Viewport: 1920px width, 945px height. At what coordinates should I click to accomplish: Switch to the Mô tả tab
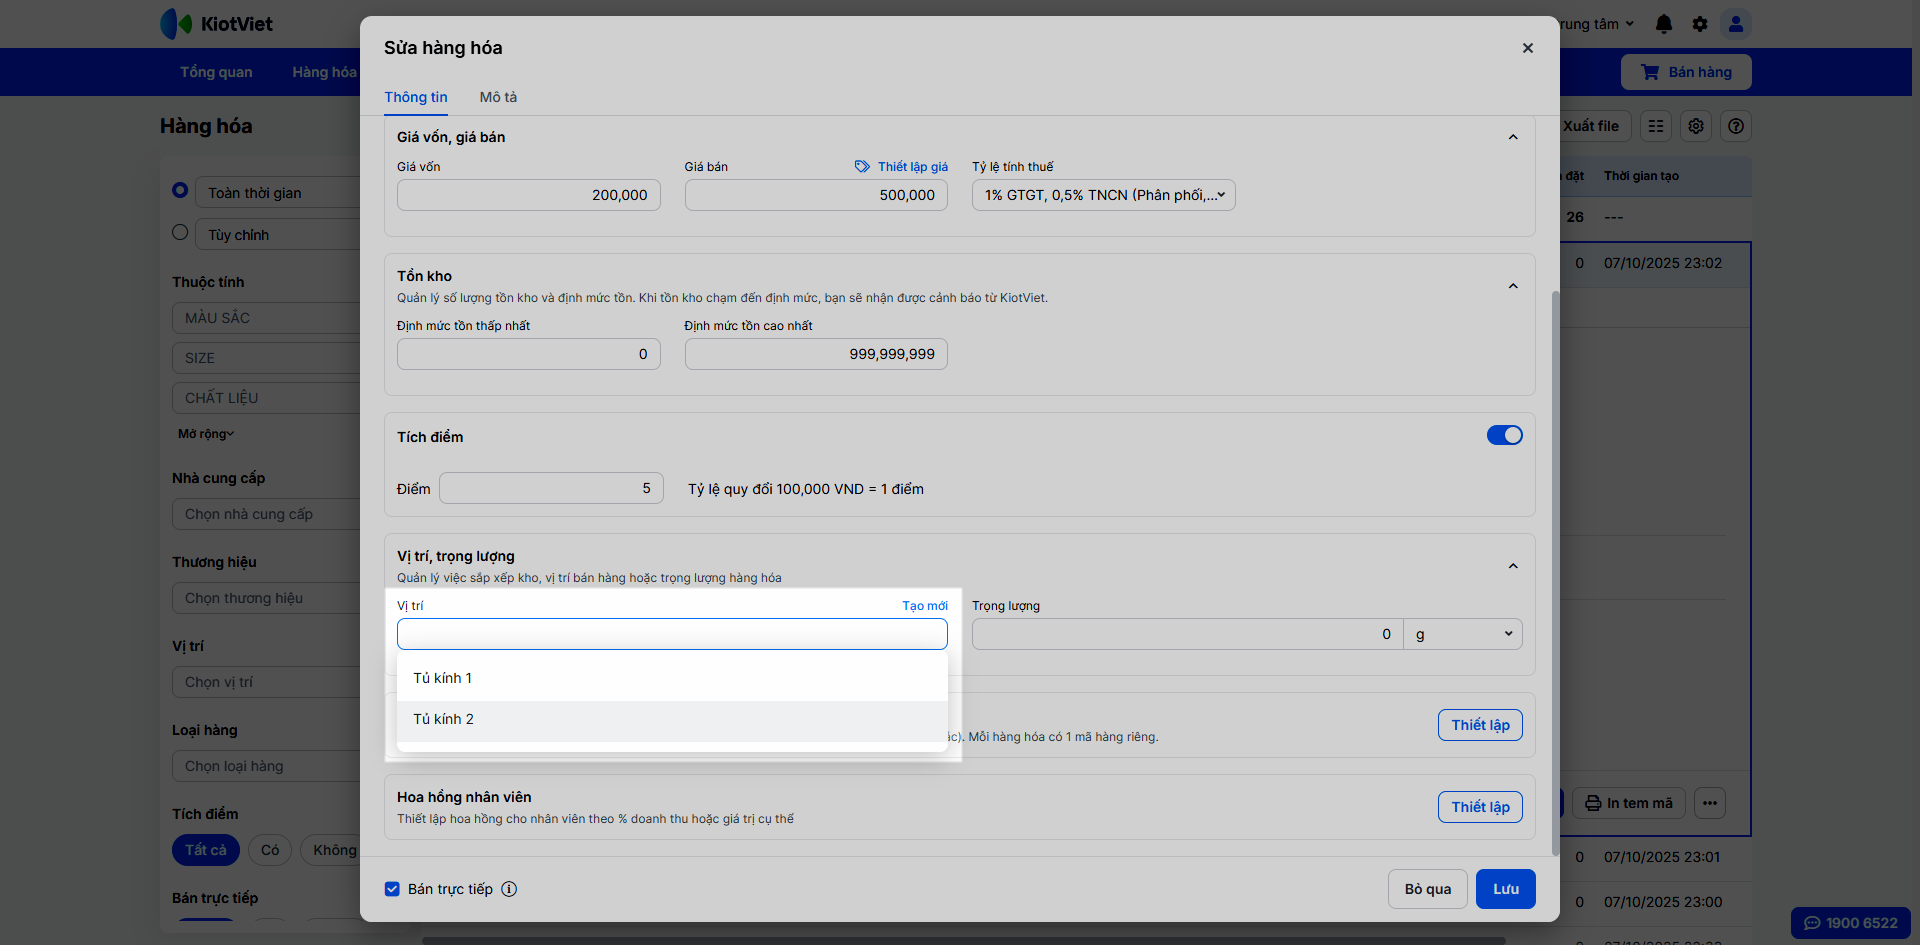point(498,97)
